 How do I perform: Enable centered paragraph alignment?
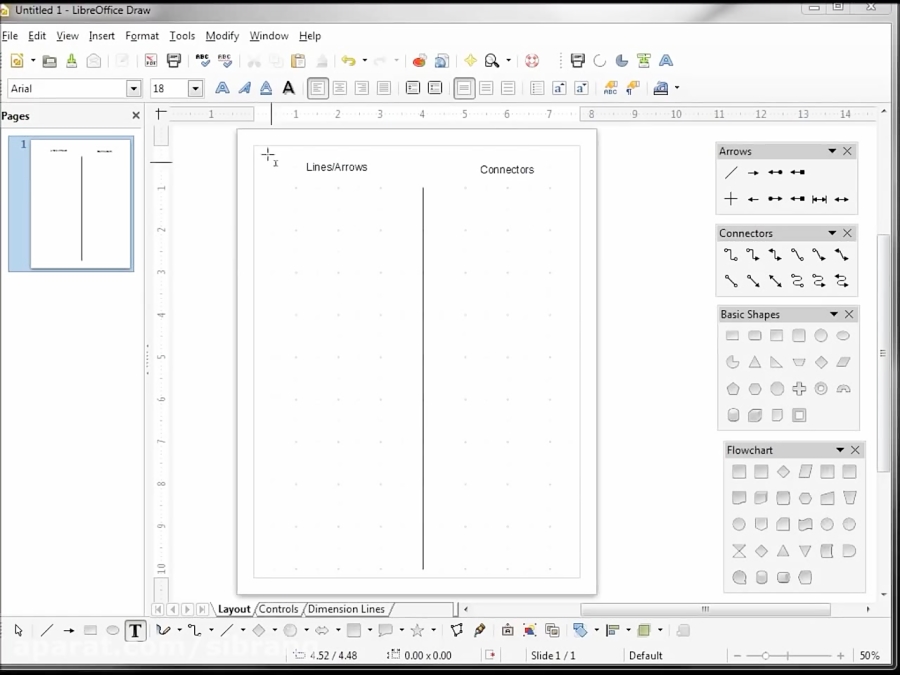tap(340, 88)
